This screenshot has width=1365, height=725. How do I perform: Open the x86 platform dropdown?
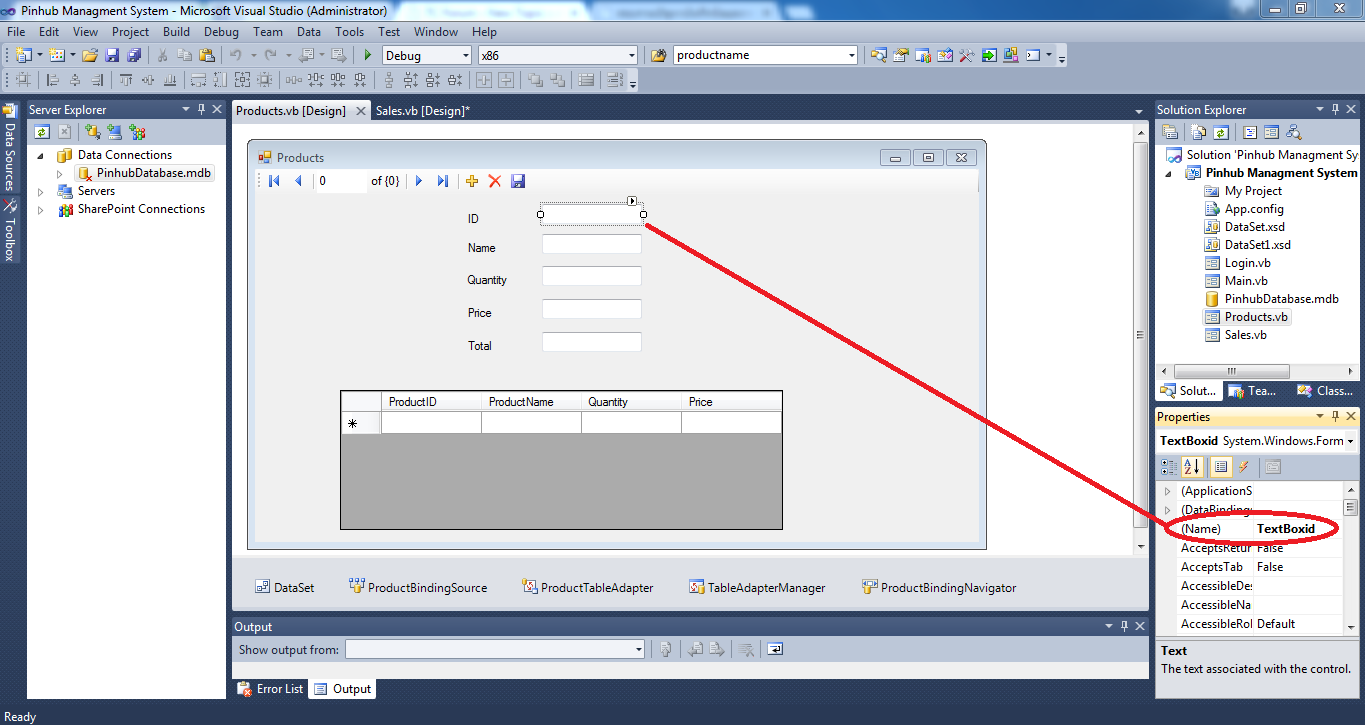click(631, 55)
